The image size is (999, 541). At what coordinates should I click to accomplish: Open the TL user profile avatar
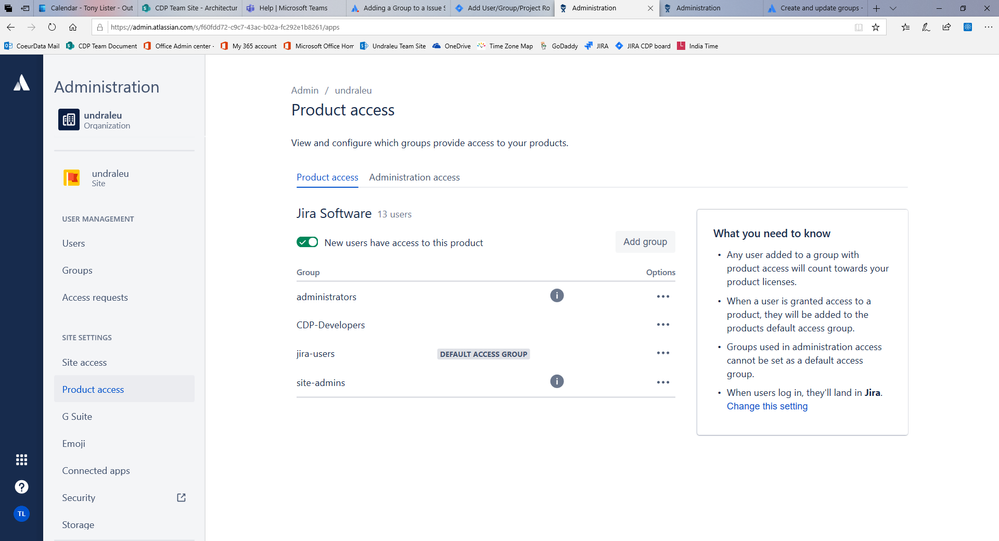click(x=22, y=514)
